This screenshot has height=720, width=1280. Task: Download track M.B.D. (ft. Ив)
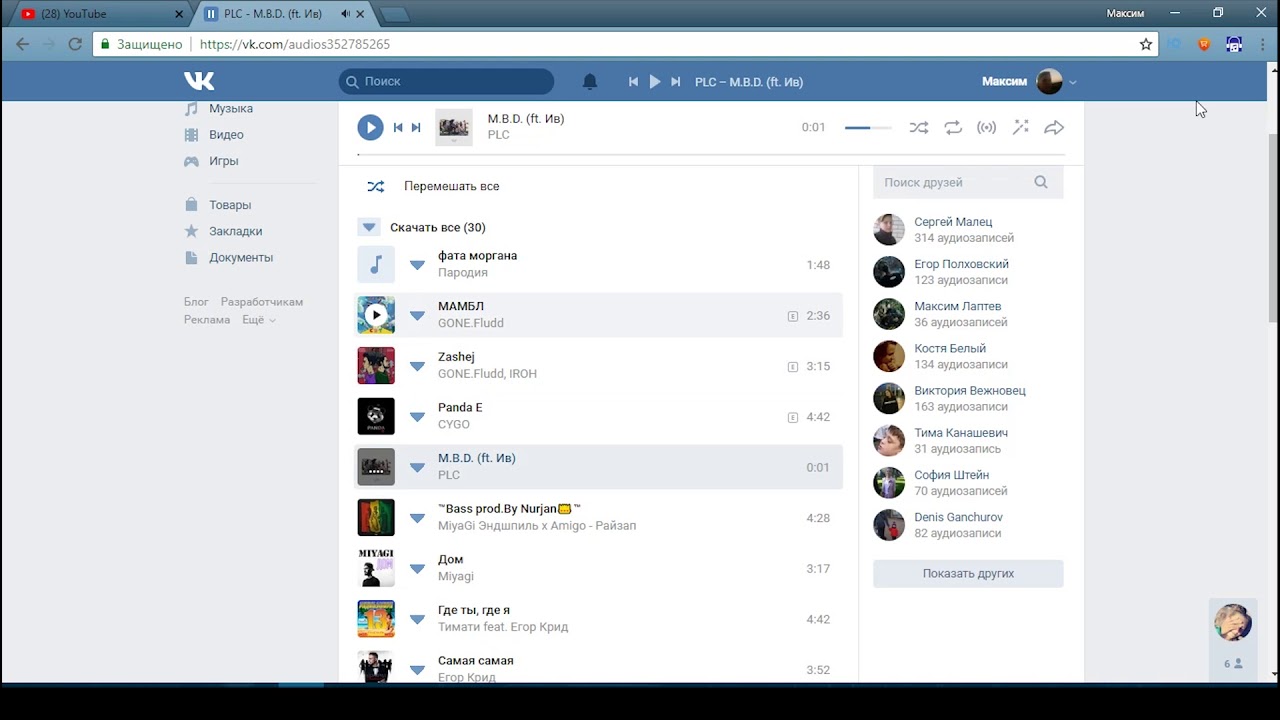417,467
